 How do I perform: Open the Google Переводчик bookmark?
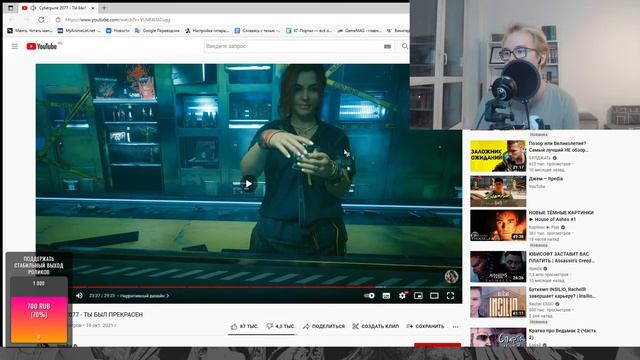pyautogui.click(x=157, y=31)
